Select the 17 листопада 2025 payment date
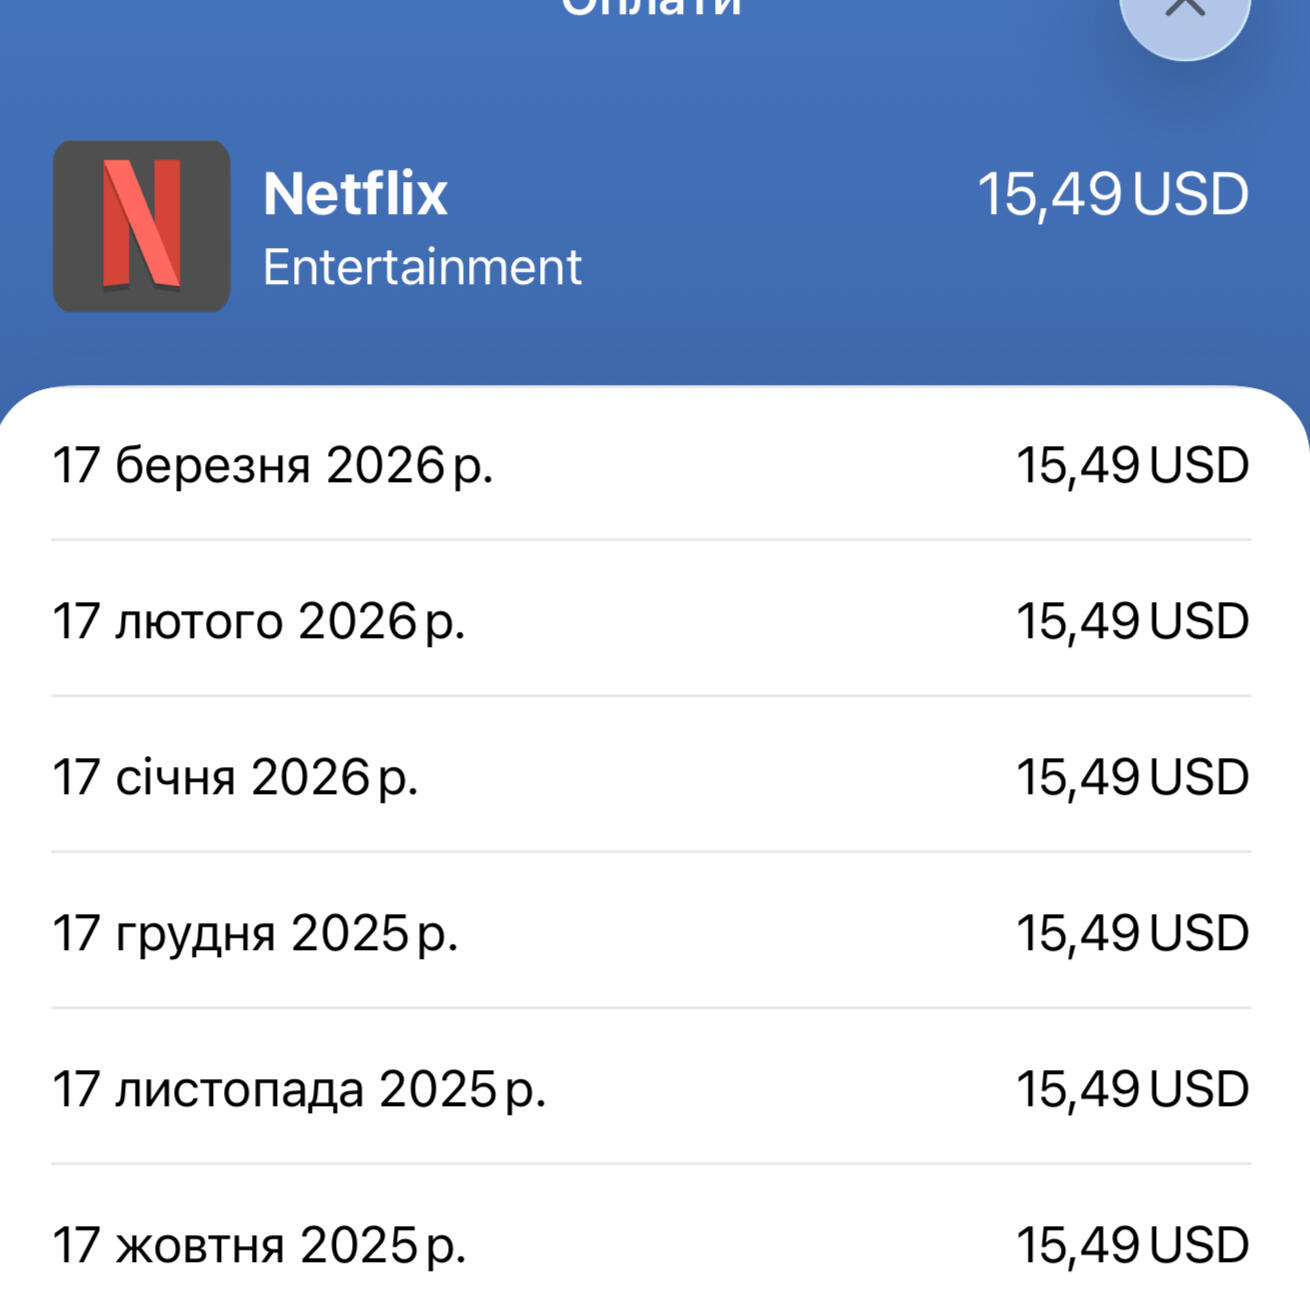This screenshot has height=1310, width=1310. (298, 1090)
